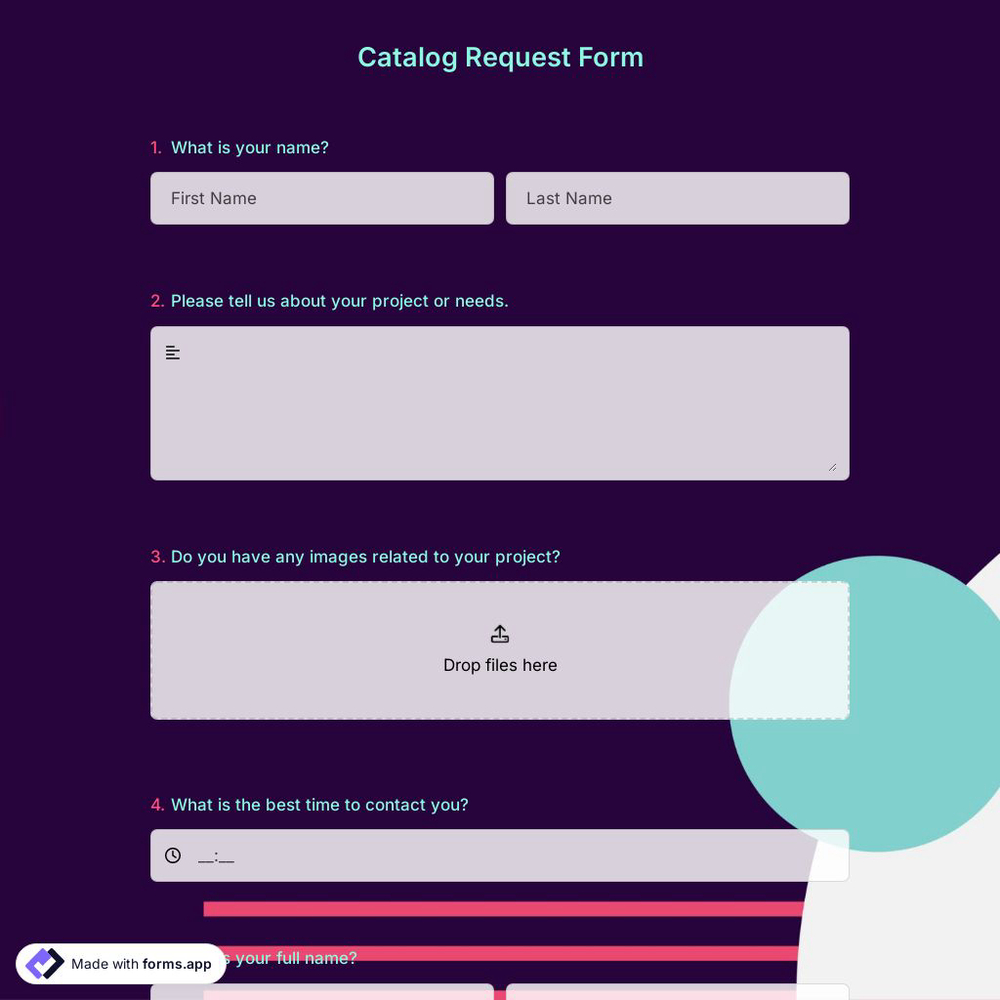Screen dimensions: 1000x1000
Task: Click the file upload icon above 'Drop files here'
Action: pyautogui.click(x=500, y=633)
